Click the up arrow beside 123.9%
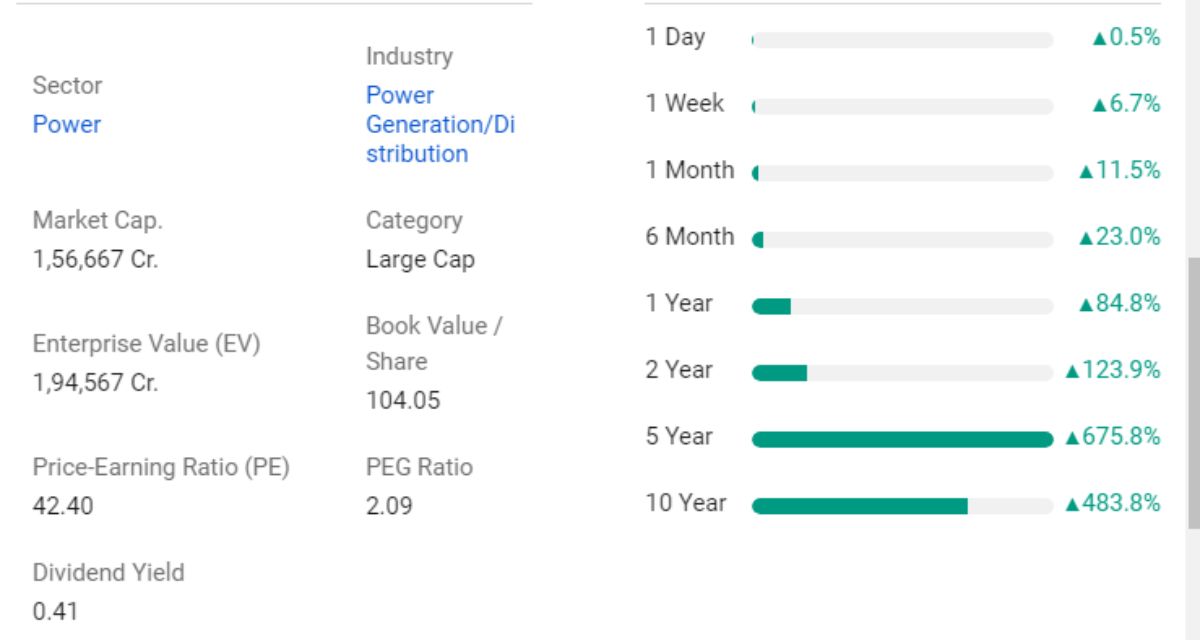 tap(1072, 372)
